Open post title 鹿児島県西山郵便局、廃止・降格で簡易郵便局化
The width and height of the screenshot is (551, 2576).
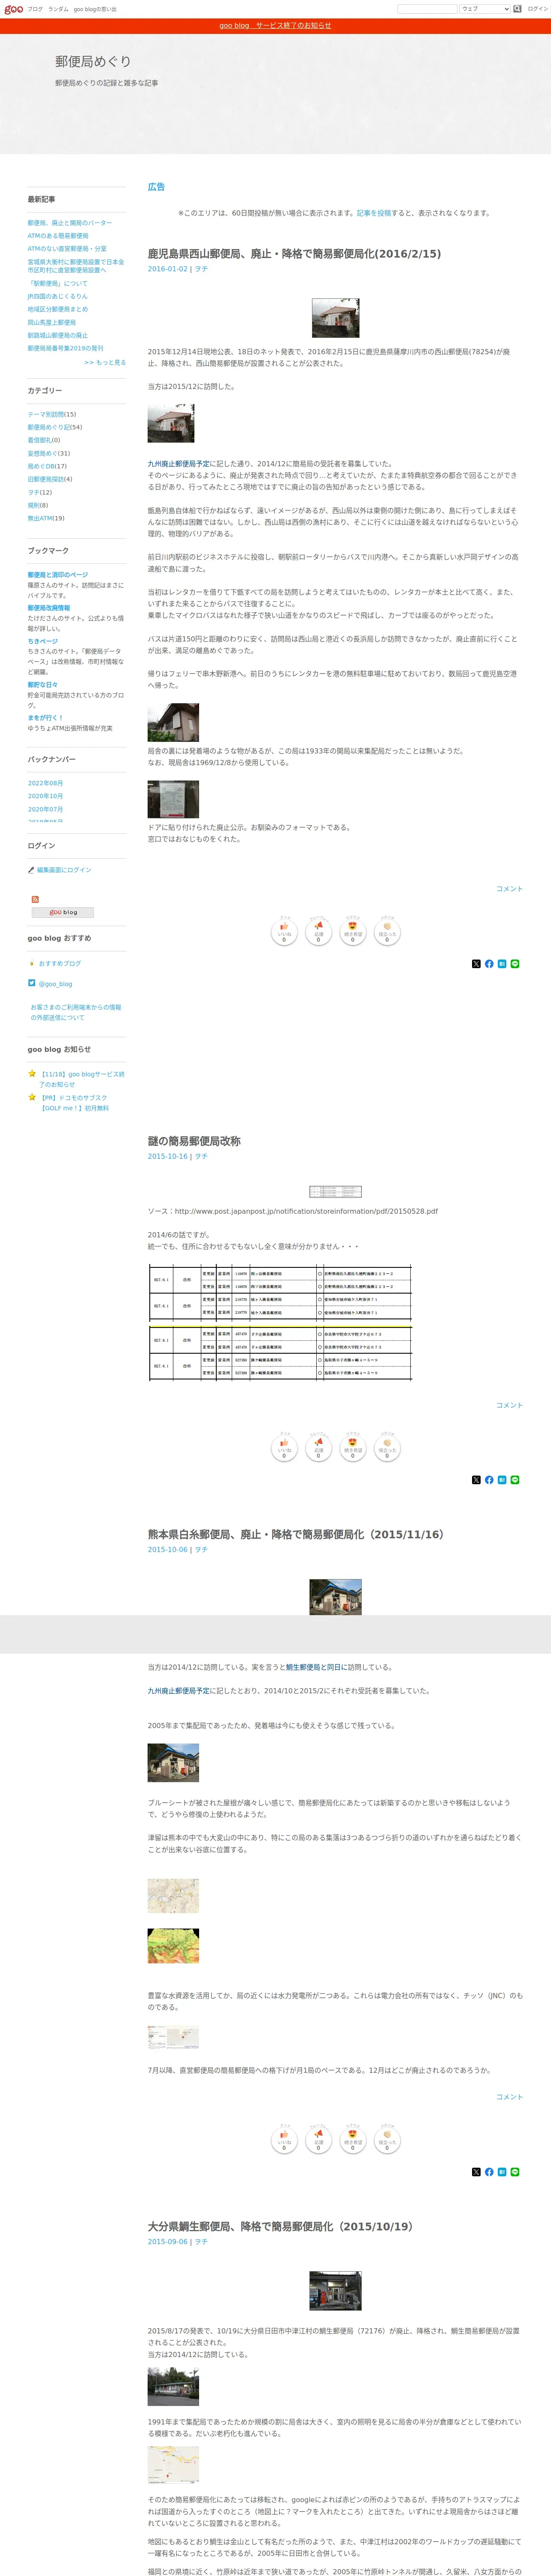(294, 254)
